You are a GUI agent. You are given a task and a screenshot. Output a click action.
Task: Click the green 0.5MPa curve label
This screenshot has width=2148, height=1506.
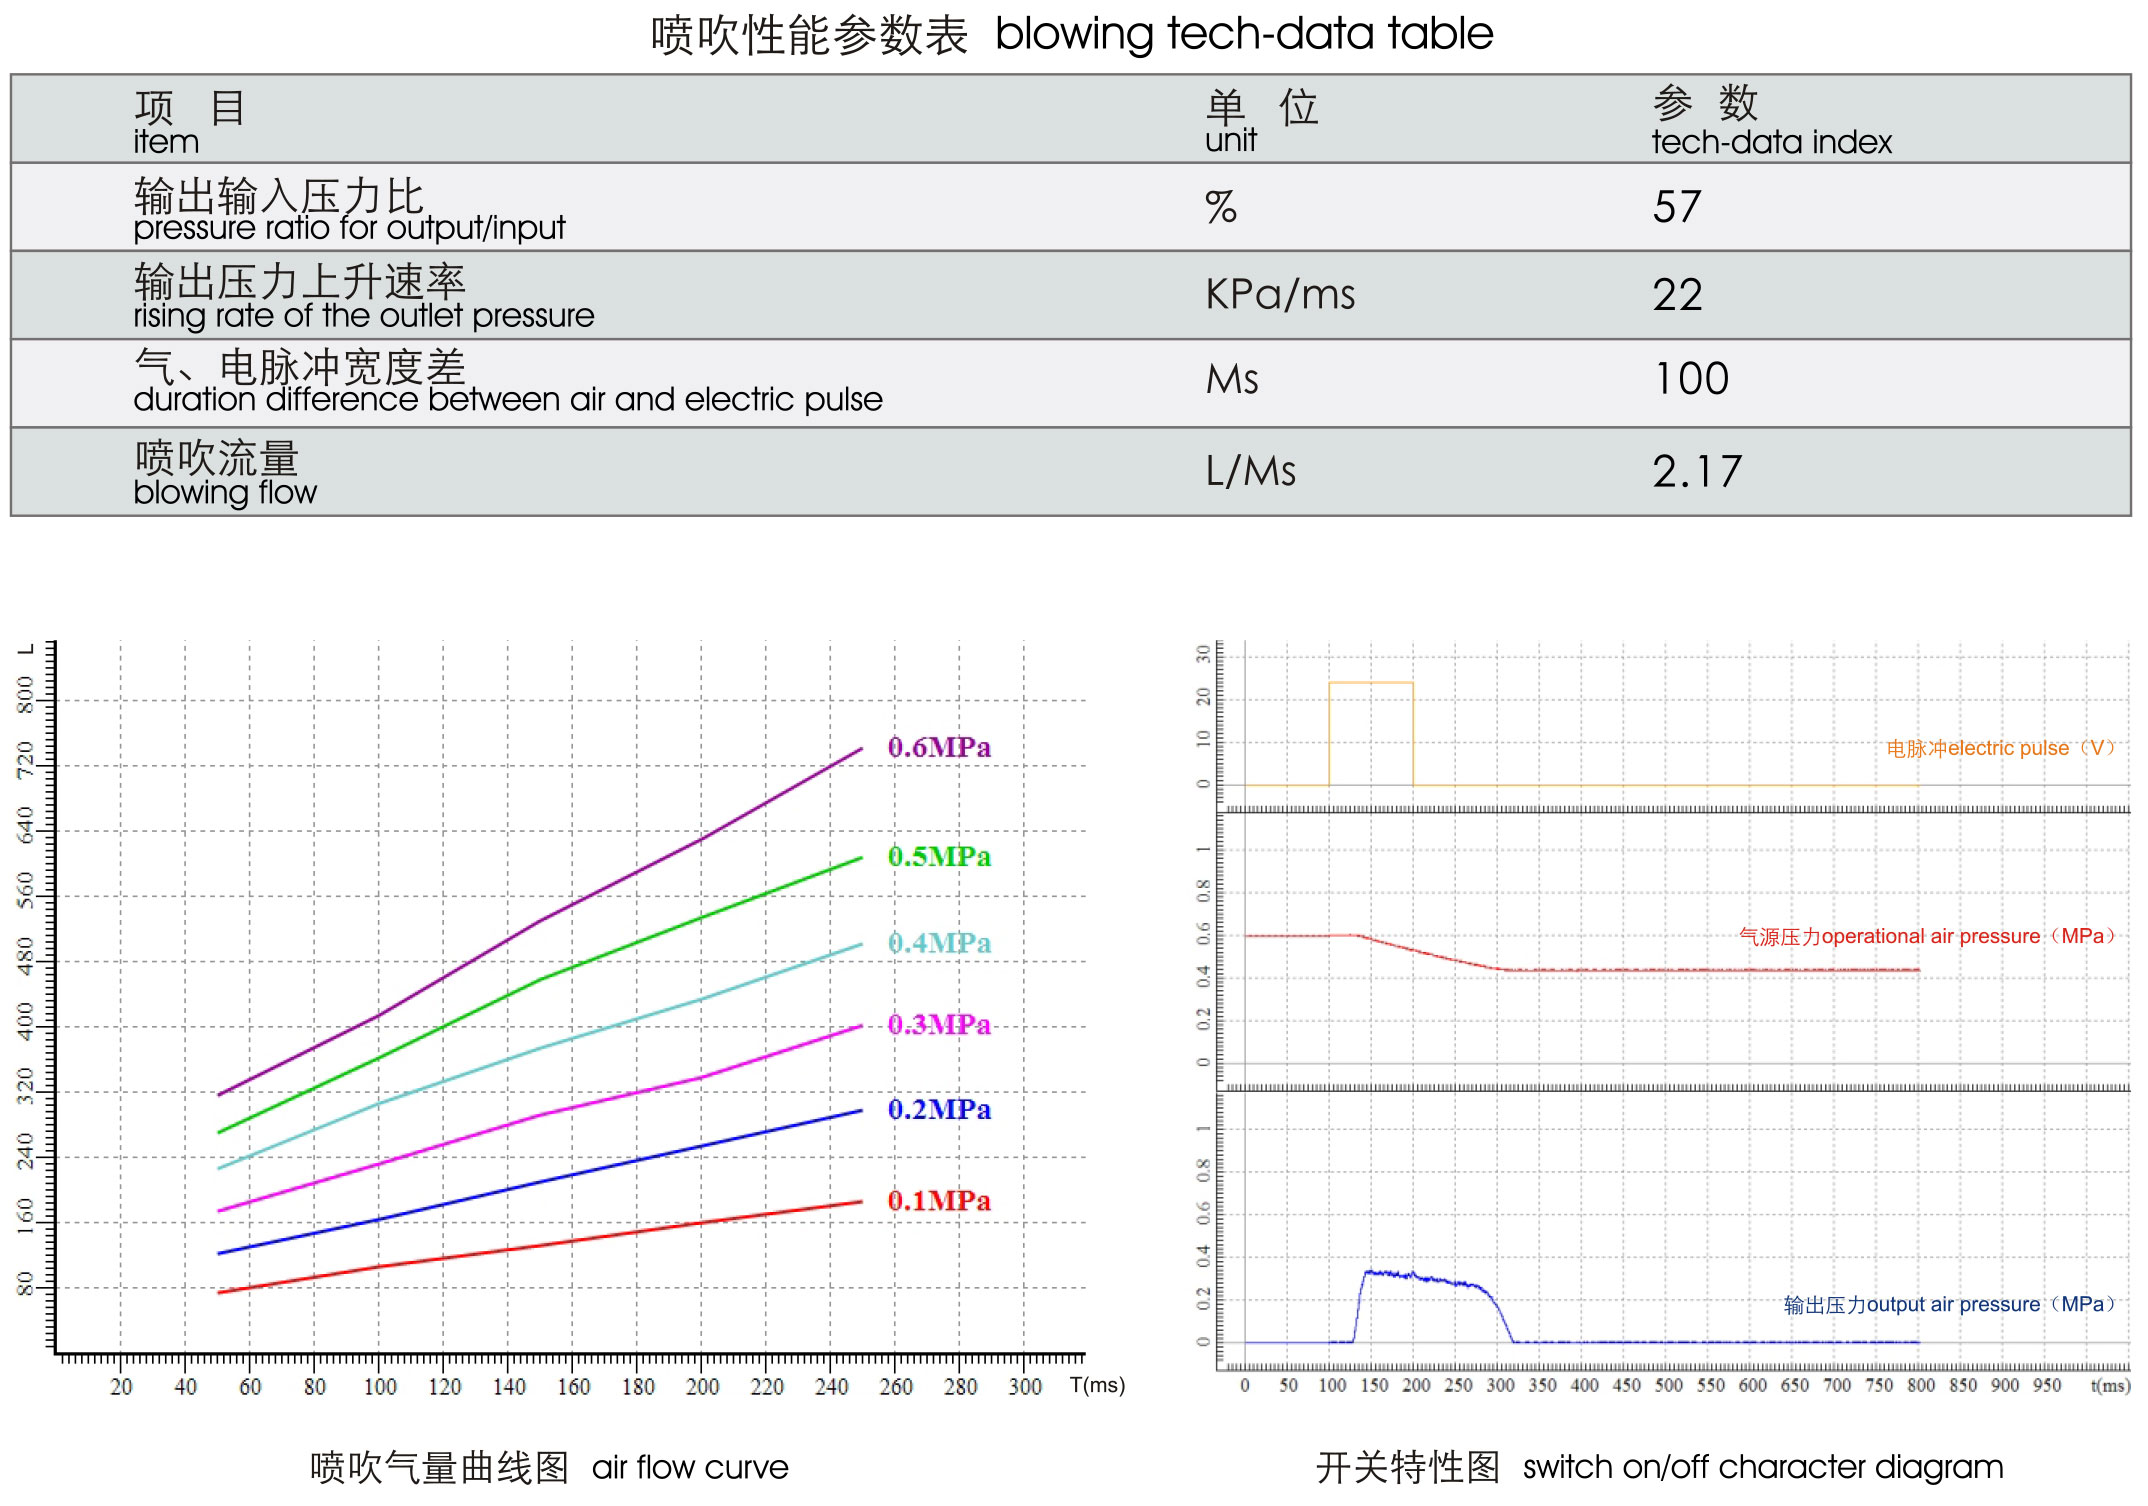pos(938,856)
